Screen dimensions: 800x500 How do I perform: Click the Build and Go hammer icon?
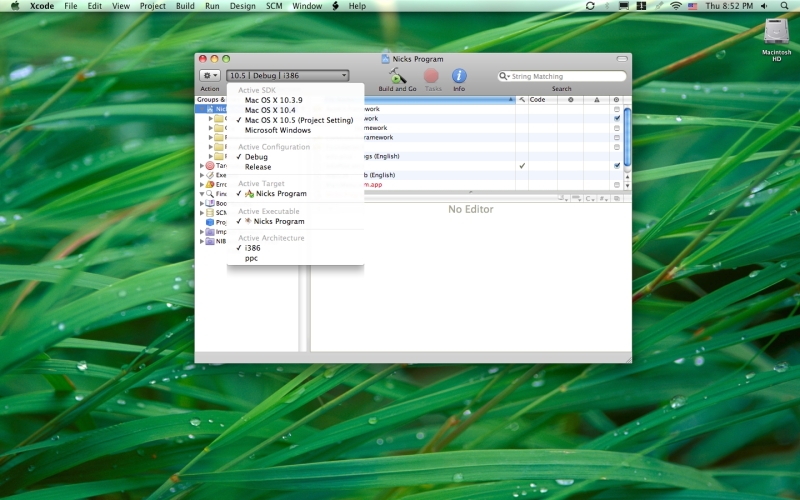397,76
